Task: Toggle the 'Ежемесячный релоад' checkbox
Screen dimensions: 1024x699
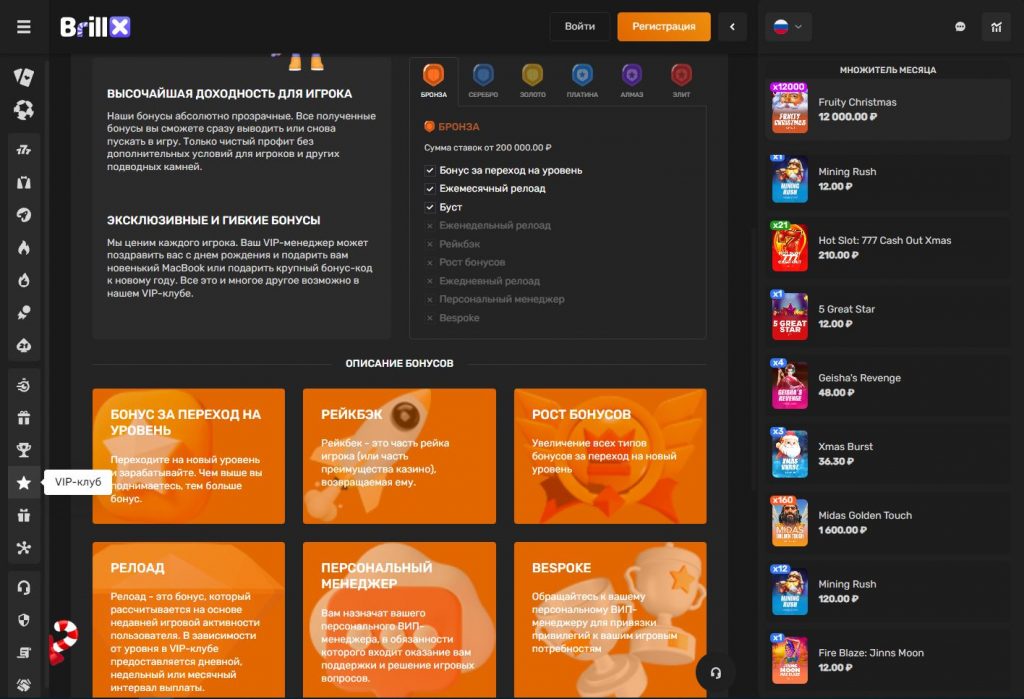Action: click(430, 189)
